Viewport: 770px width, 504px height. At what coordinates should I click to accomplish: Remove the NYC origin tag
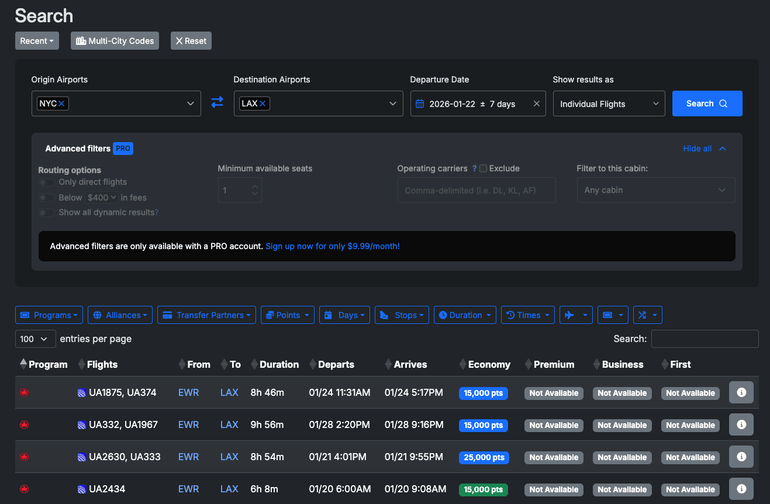62,103
